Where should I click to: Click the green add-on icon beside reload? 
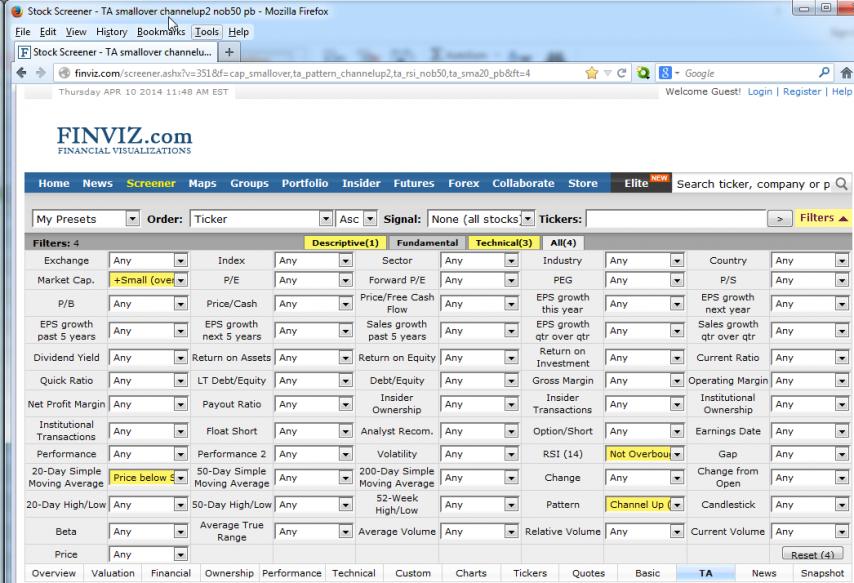(x=643, y=73)
